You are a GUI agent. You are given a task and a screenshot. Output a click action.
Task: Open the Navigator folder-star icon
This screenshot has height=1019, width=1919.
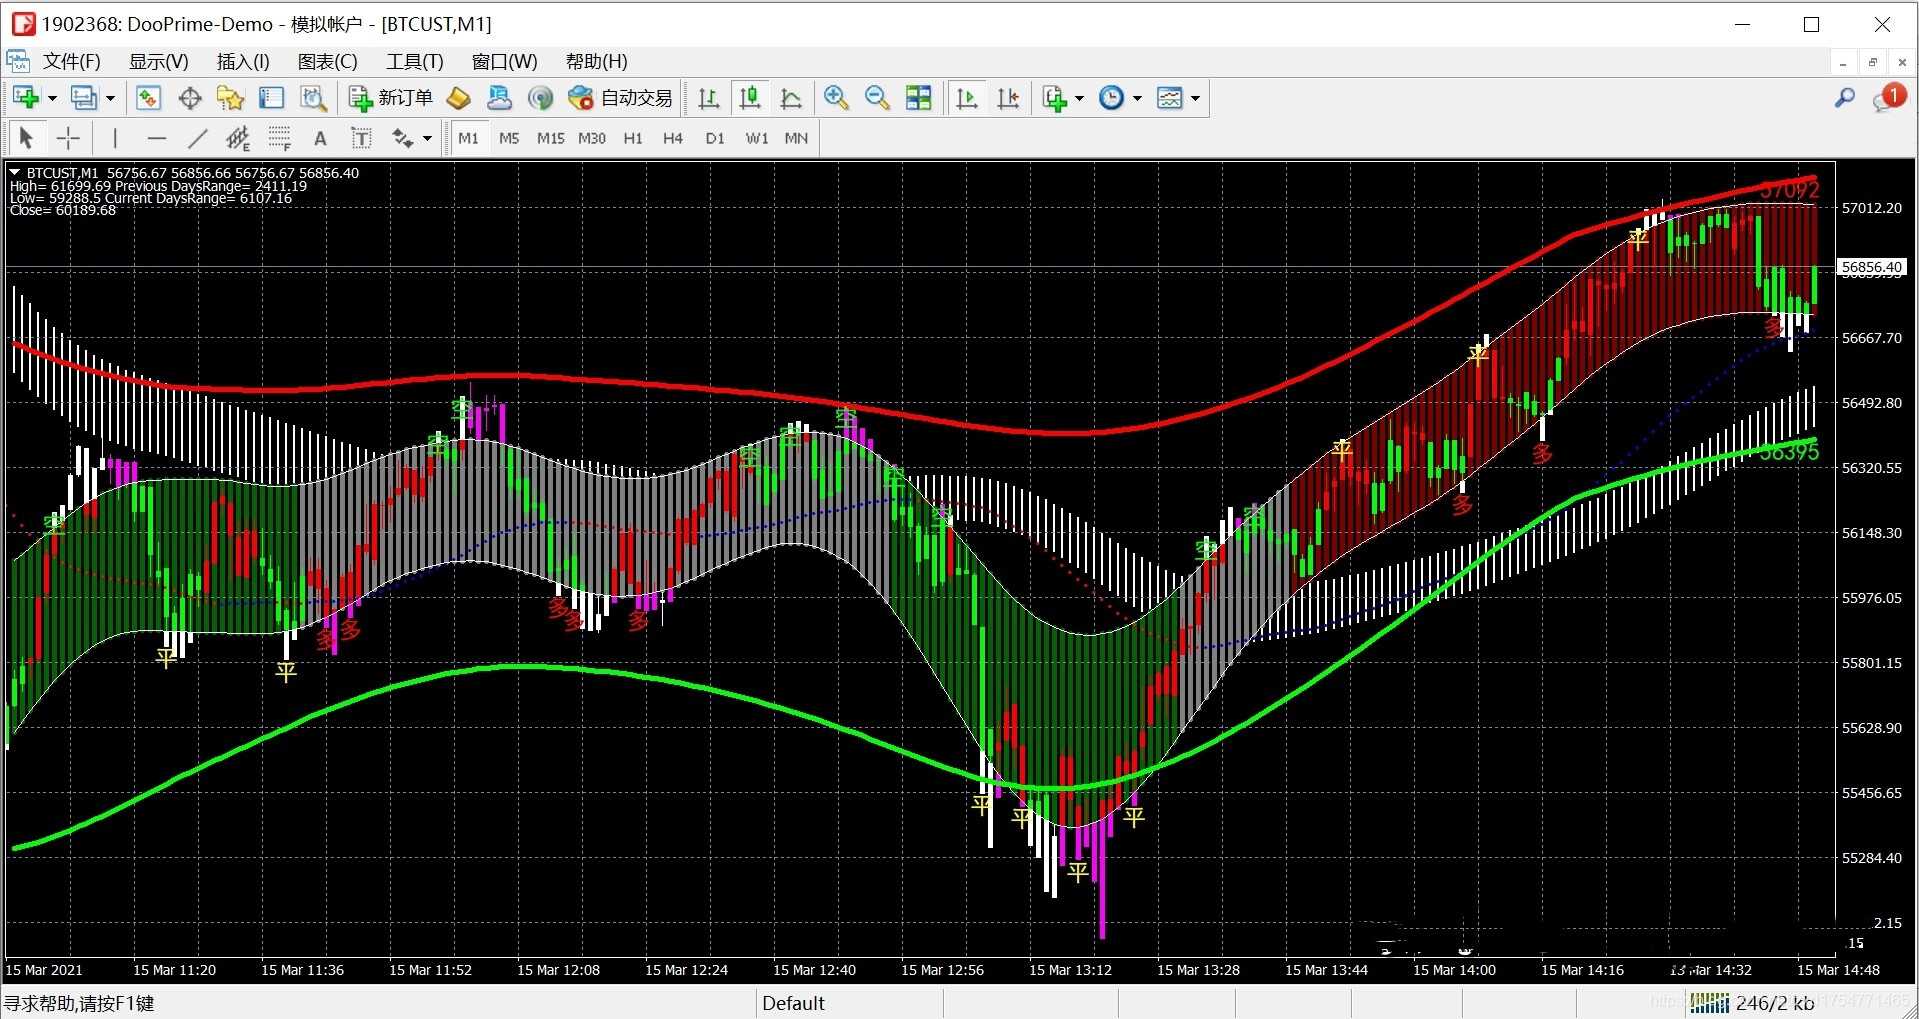point(230,98)
